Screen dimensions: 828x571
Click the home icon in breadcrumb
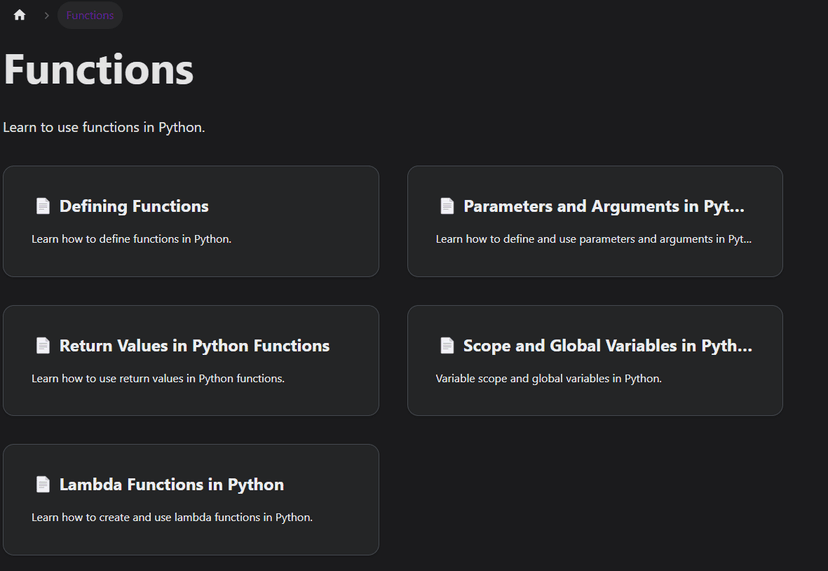coord(19,15)
